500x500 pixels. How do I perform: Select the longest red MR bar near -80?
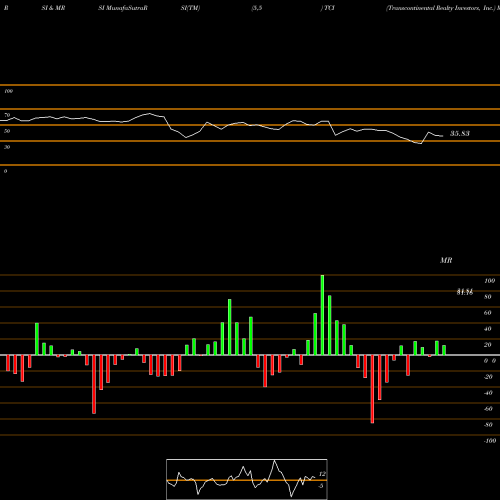click(x=372, y=389)
